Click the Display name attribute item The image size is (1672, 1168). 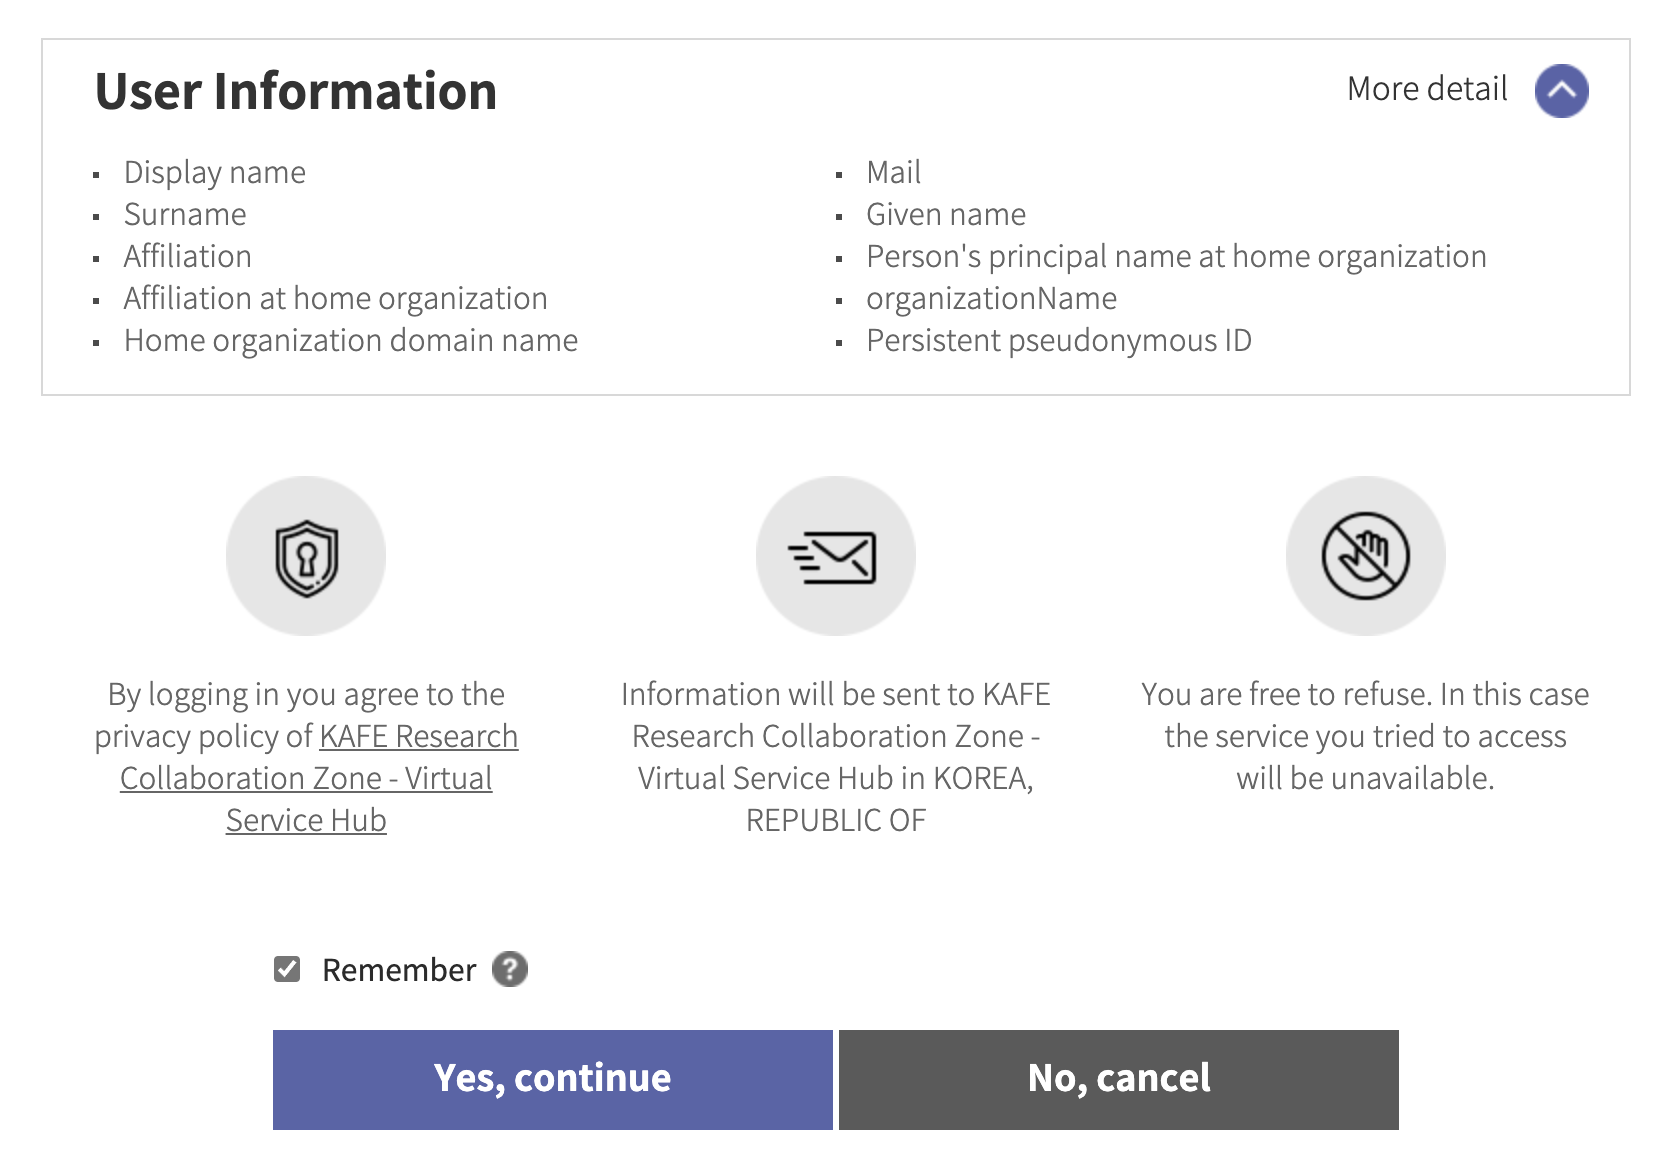click(x=214, y=172)
